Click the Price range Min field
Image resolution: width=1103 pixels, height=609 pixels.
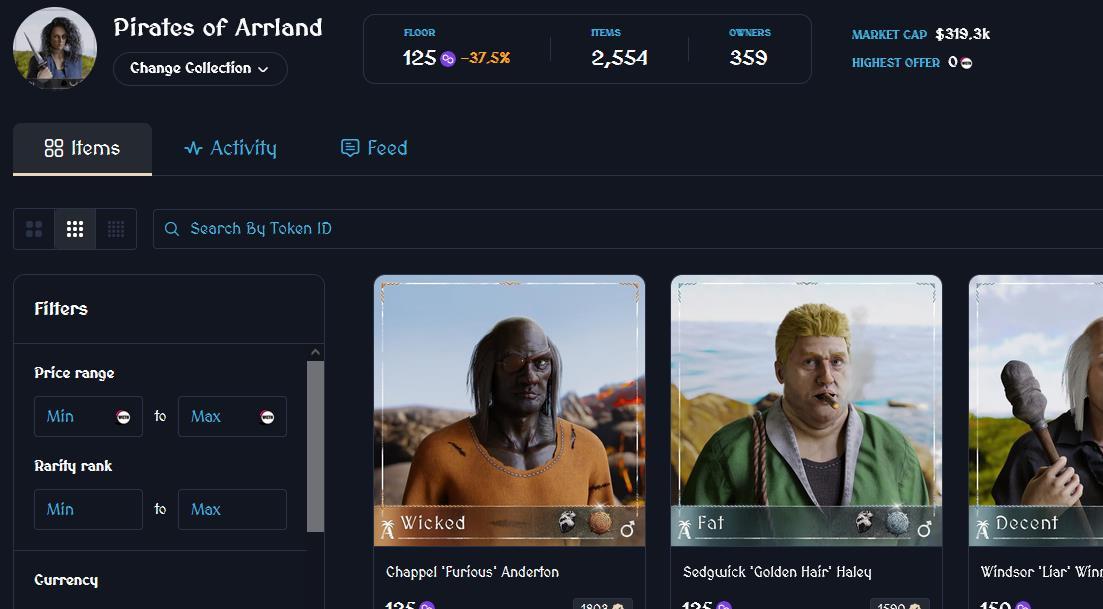(89, 416)
